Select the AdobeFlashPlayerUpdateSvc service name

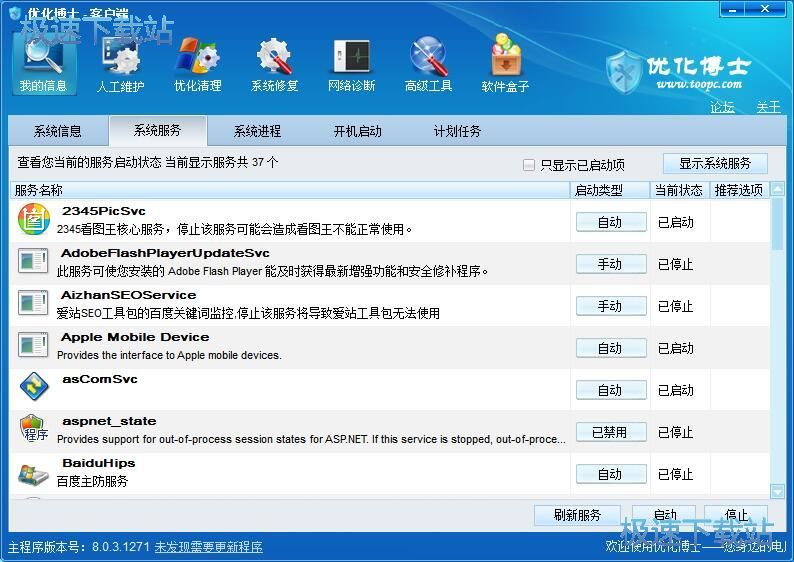pyautogui.click(x=165, y=253)
